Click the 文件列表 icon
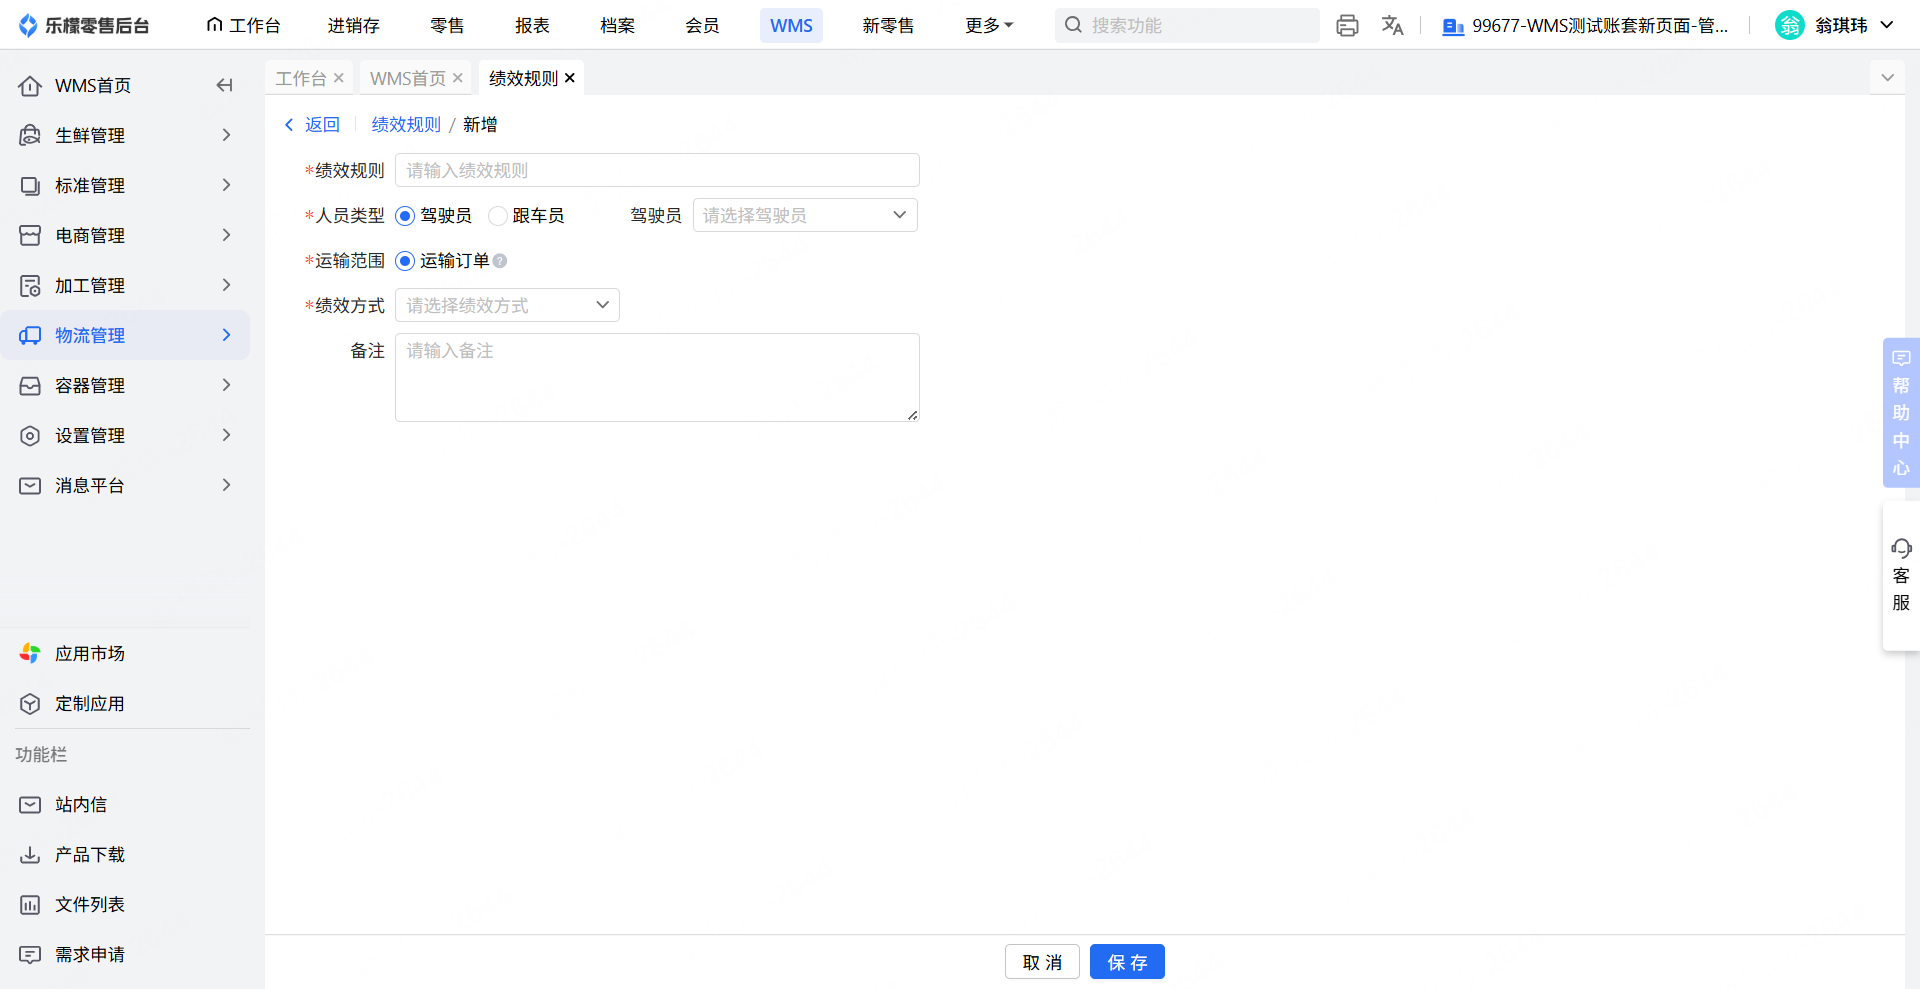Viewport: 1920px width, 989px height. [x=30, y=905]
